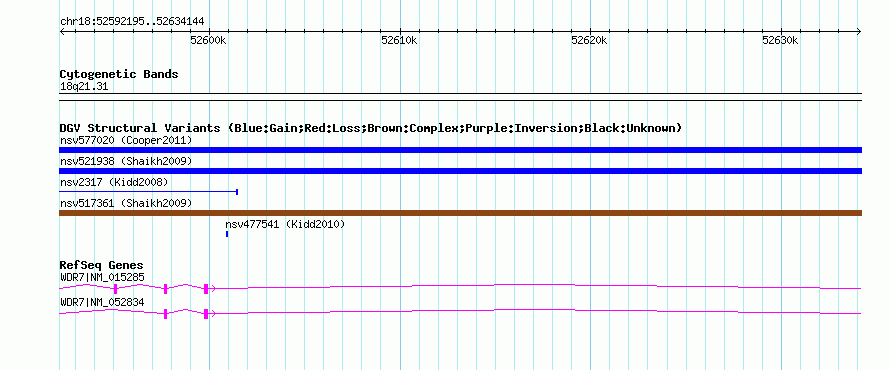Open the nsv2317 (Kidd2008) label
This screenshot has height=370, width=890.
point(114,182)
